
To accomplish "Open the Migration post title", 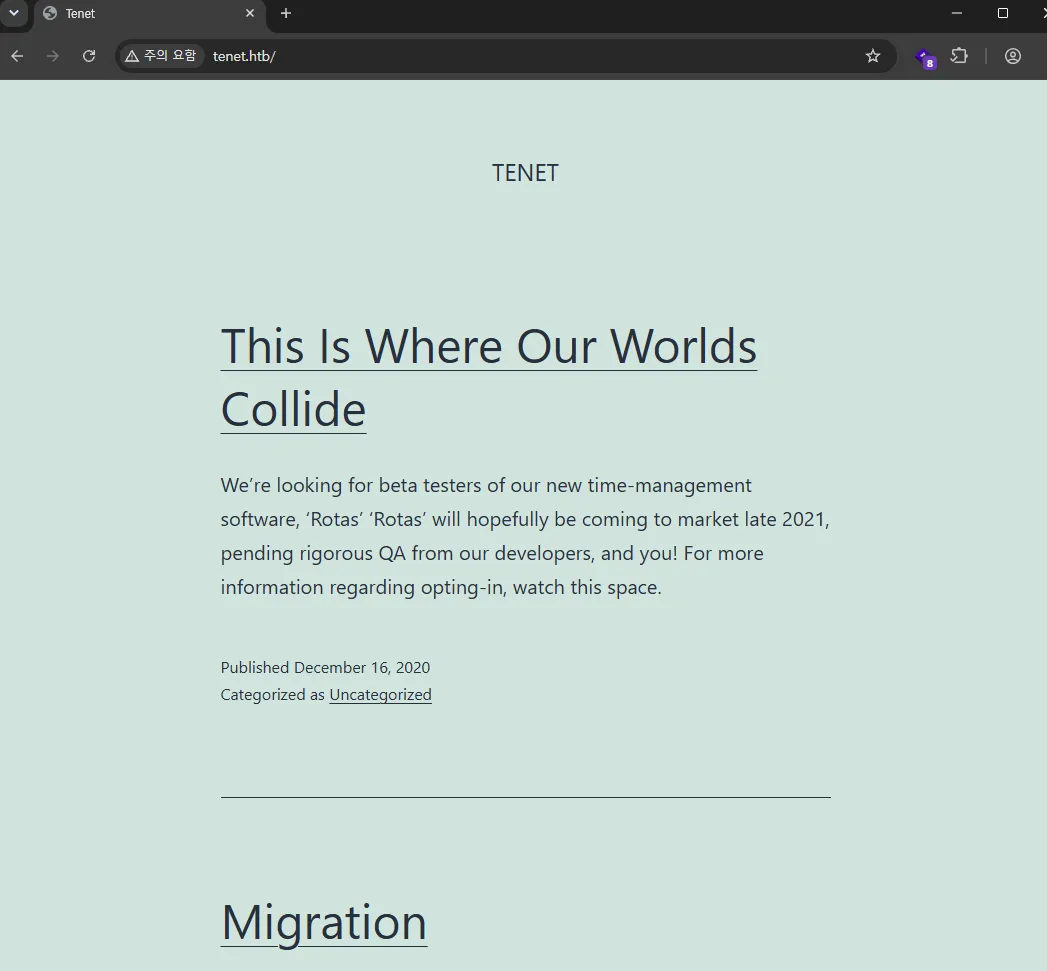I will click(324, 922).
